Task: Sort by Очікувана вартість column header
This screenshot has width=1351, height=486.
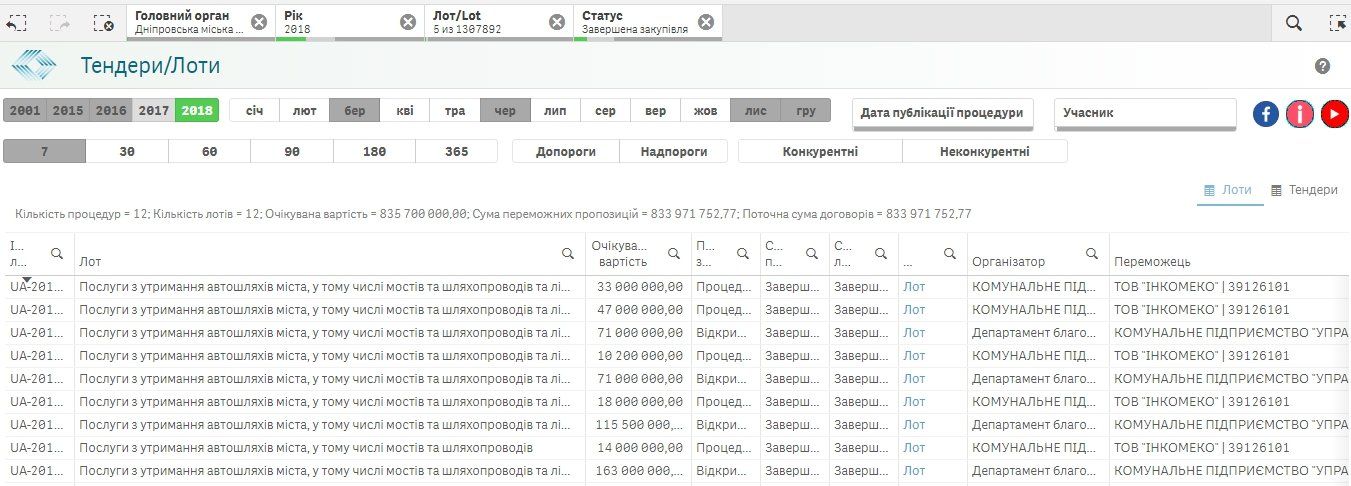Action: point(619,254)
